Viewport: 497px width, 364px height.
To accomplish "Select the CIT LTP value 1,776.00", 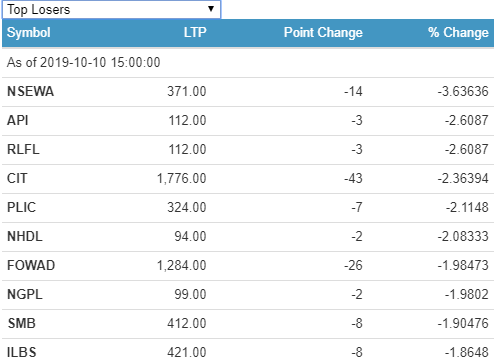I will tap(182, 178).
